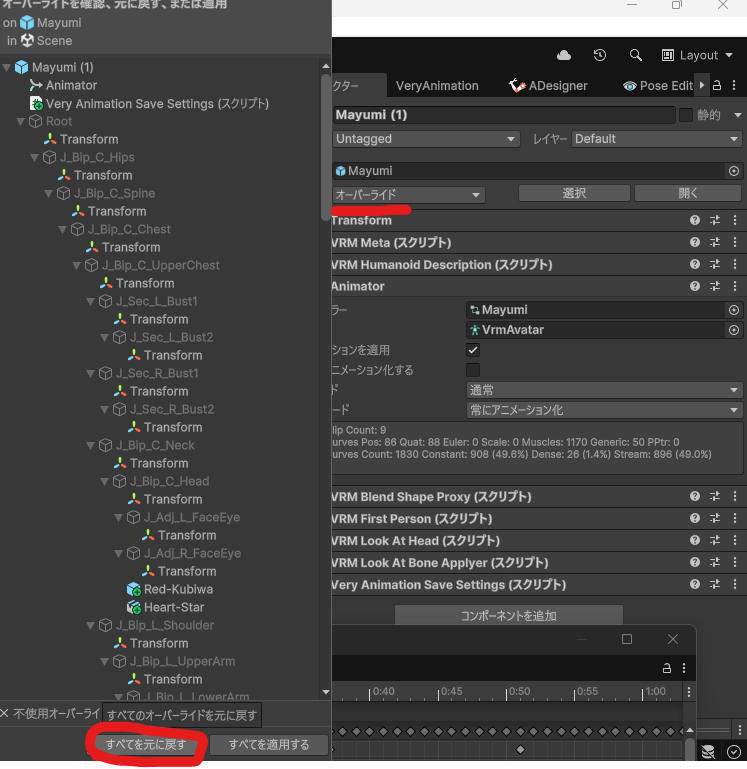
Task: Toggle the 静的 (static) checkbox
Action: click(x=685, y=115)
